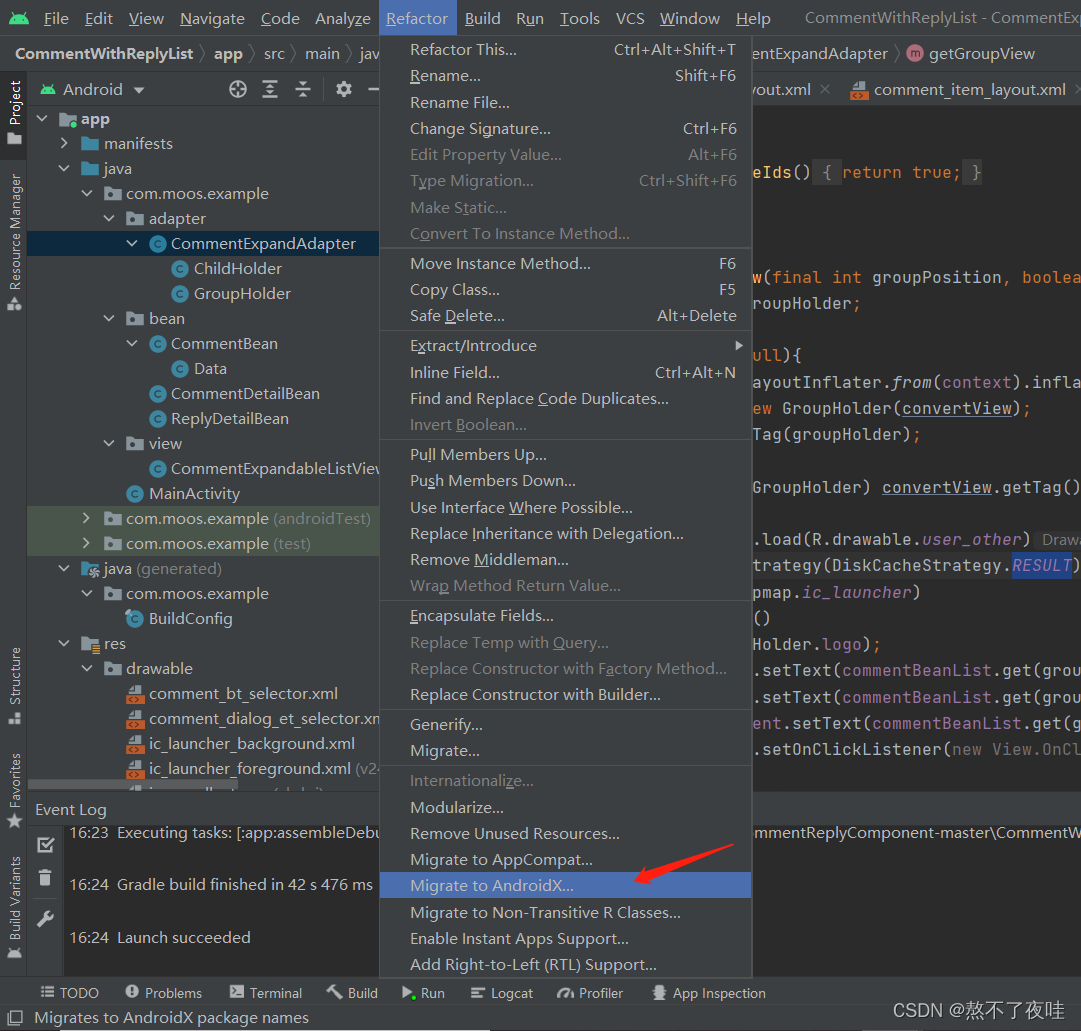Click the Event Log button

(x=70, y=809)
